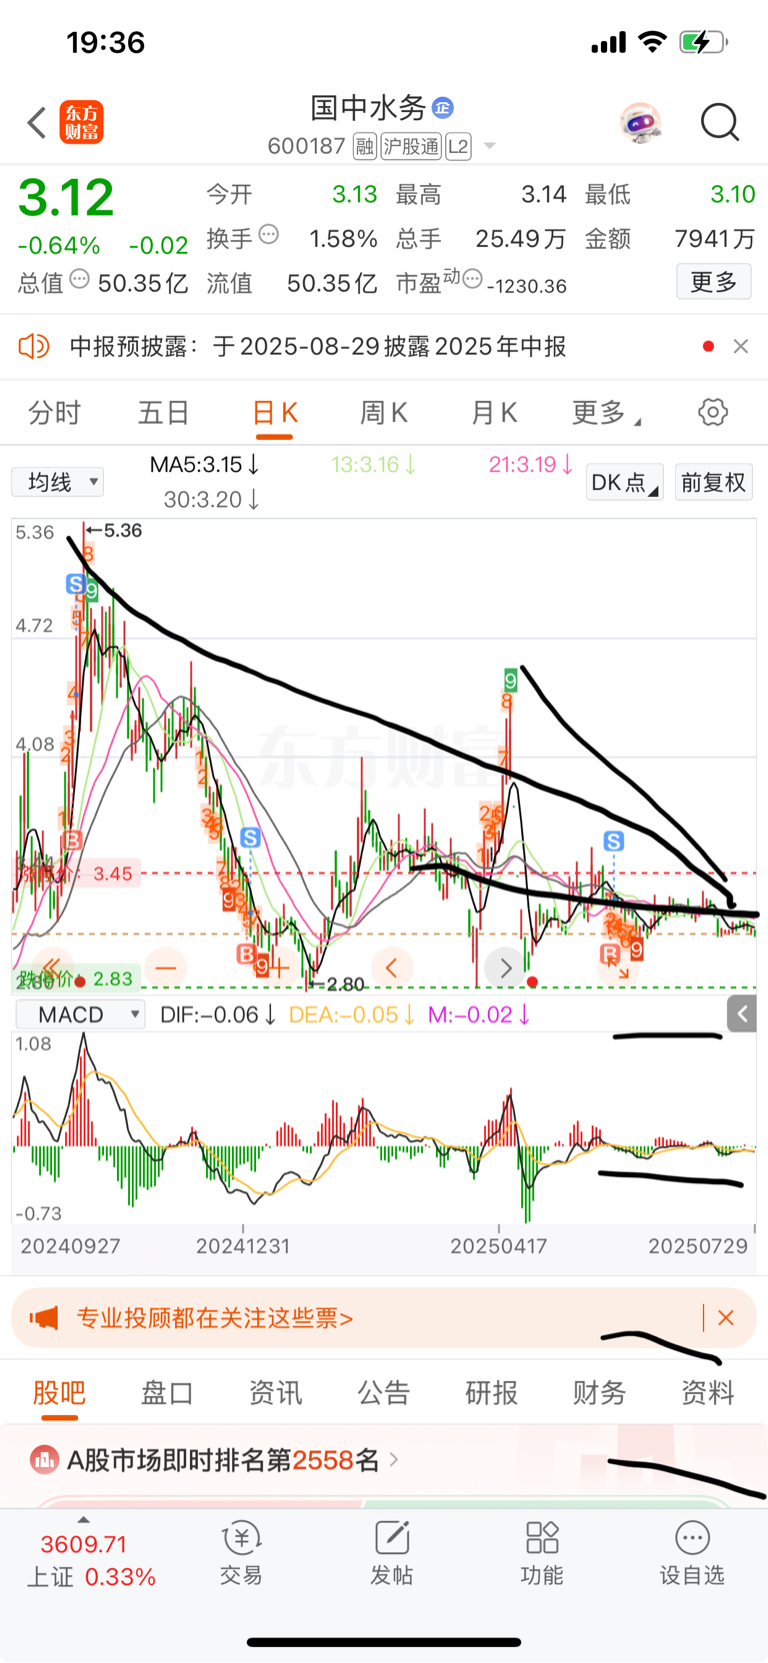Tap right arrow circle on chart
Image resolution: width=768 pixels, height=1663 pixels.
[x=505, y=967]
